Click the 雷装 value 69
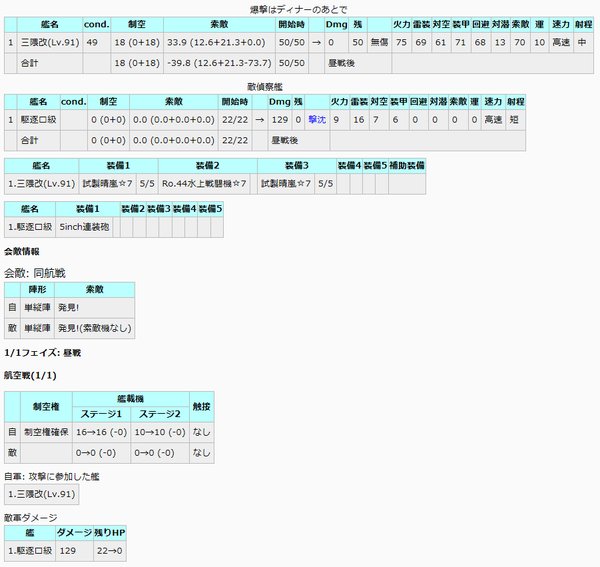600x567 pixels. click(x=421, y=42)
